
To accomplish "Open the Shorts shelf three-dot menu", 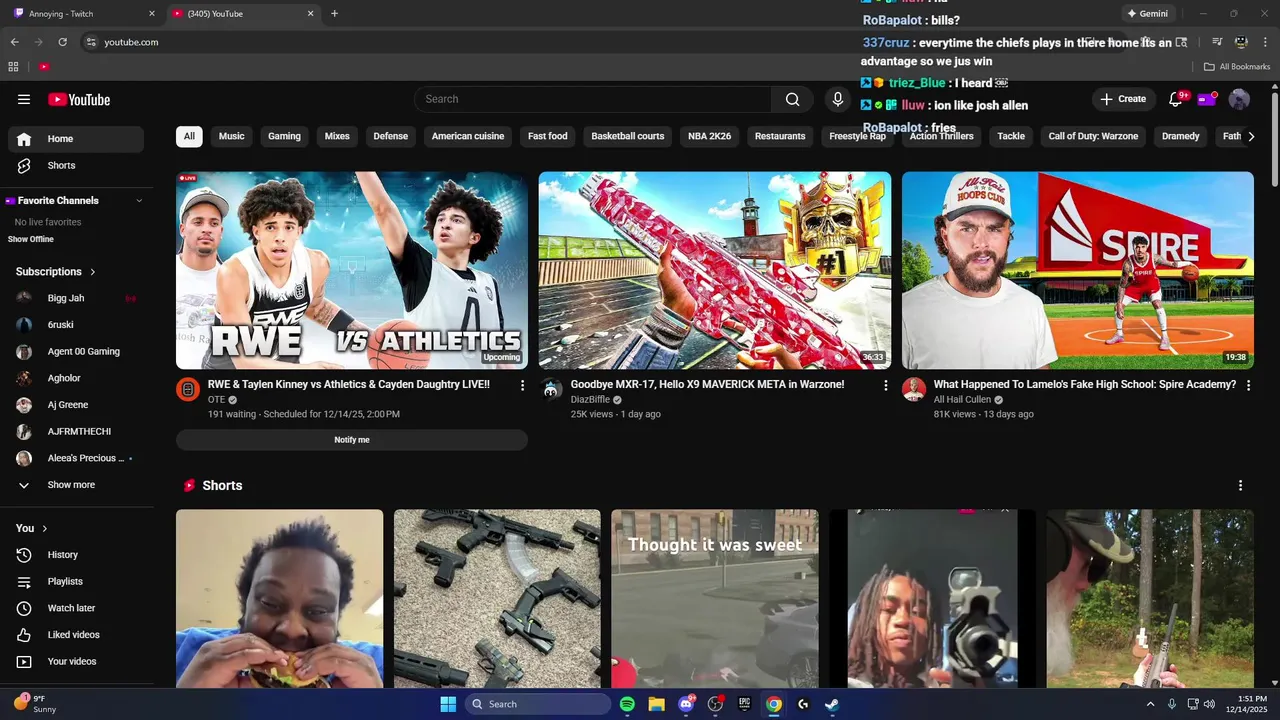I will (x=1241, y=485).
